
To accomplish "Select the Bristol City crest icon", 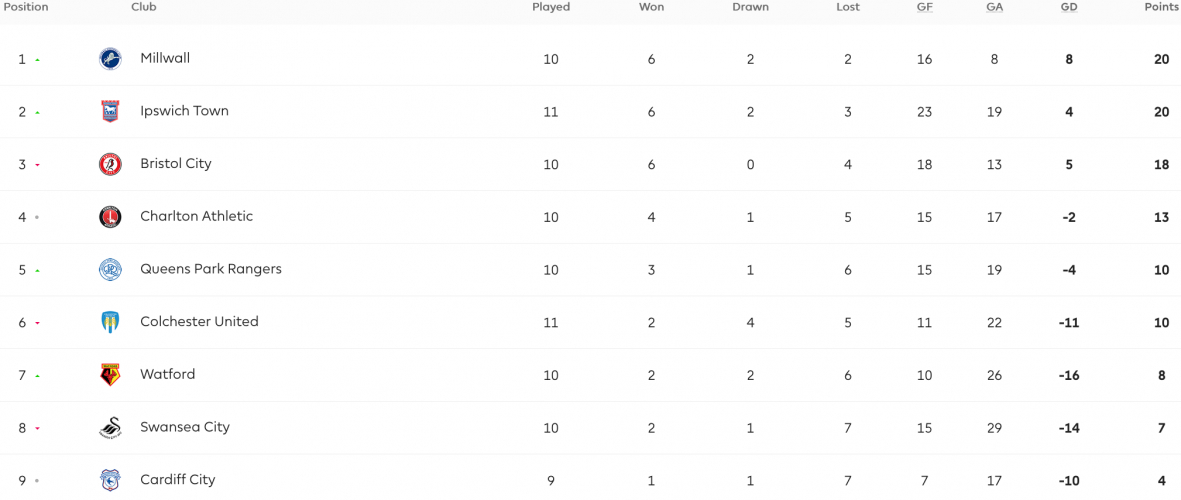I will [x=111, y=164].
